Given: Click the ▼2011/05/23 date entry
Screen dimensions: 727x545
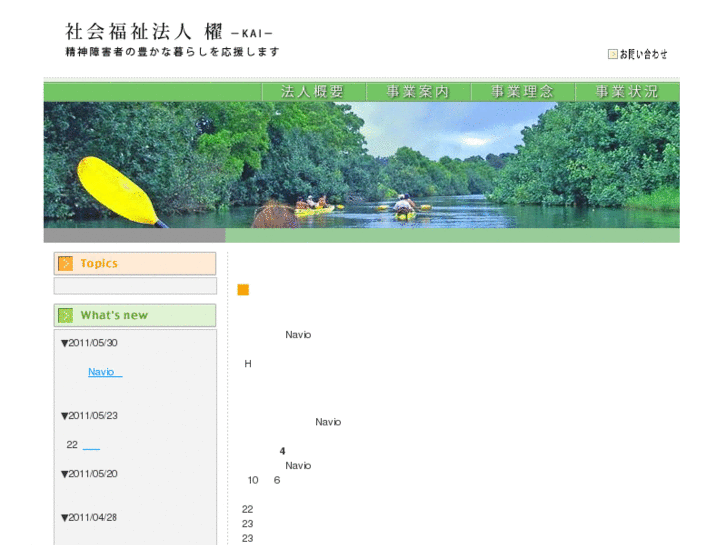Looking at the screenshot, I should pyautogui.click(x=89, y=416).
